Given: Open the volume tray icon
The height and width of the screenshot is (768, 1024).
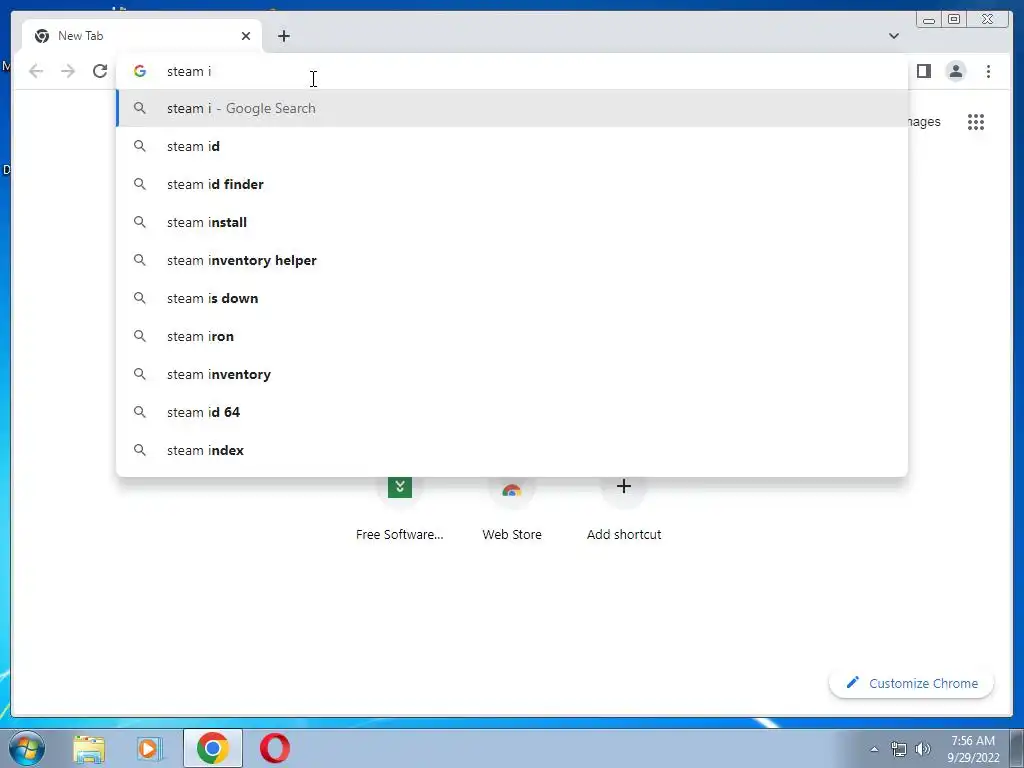Looking at the screenshot, I should pos(923,749).
